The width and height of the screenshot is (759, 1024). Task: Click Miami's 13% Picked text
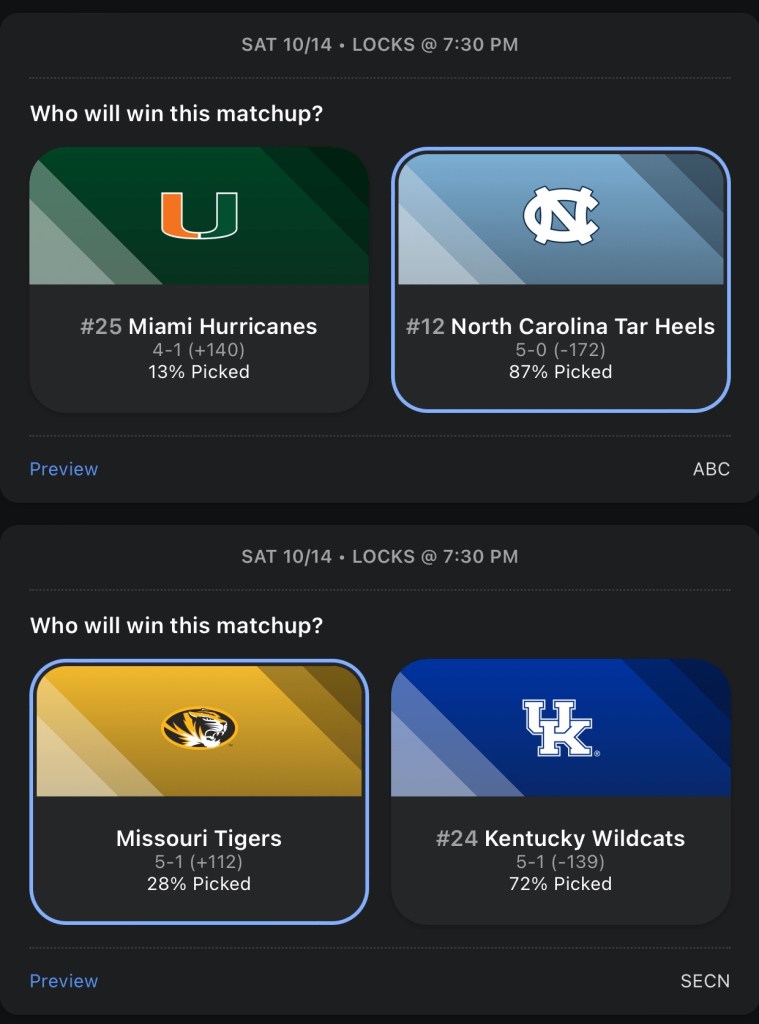[199, 372]
